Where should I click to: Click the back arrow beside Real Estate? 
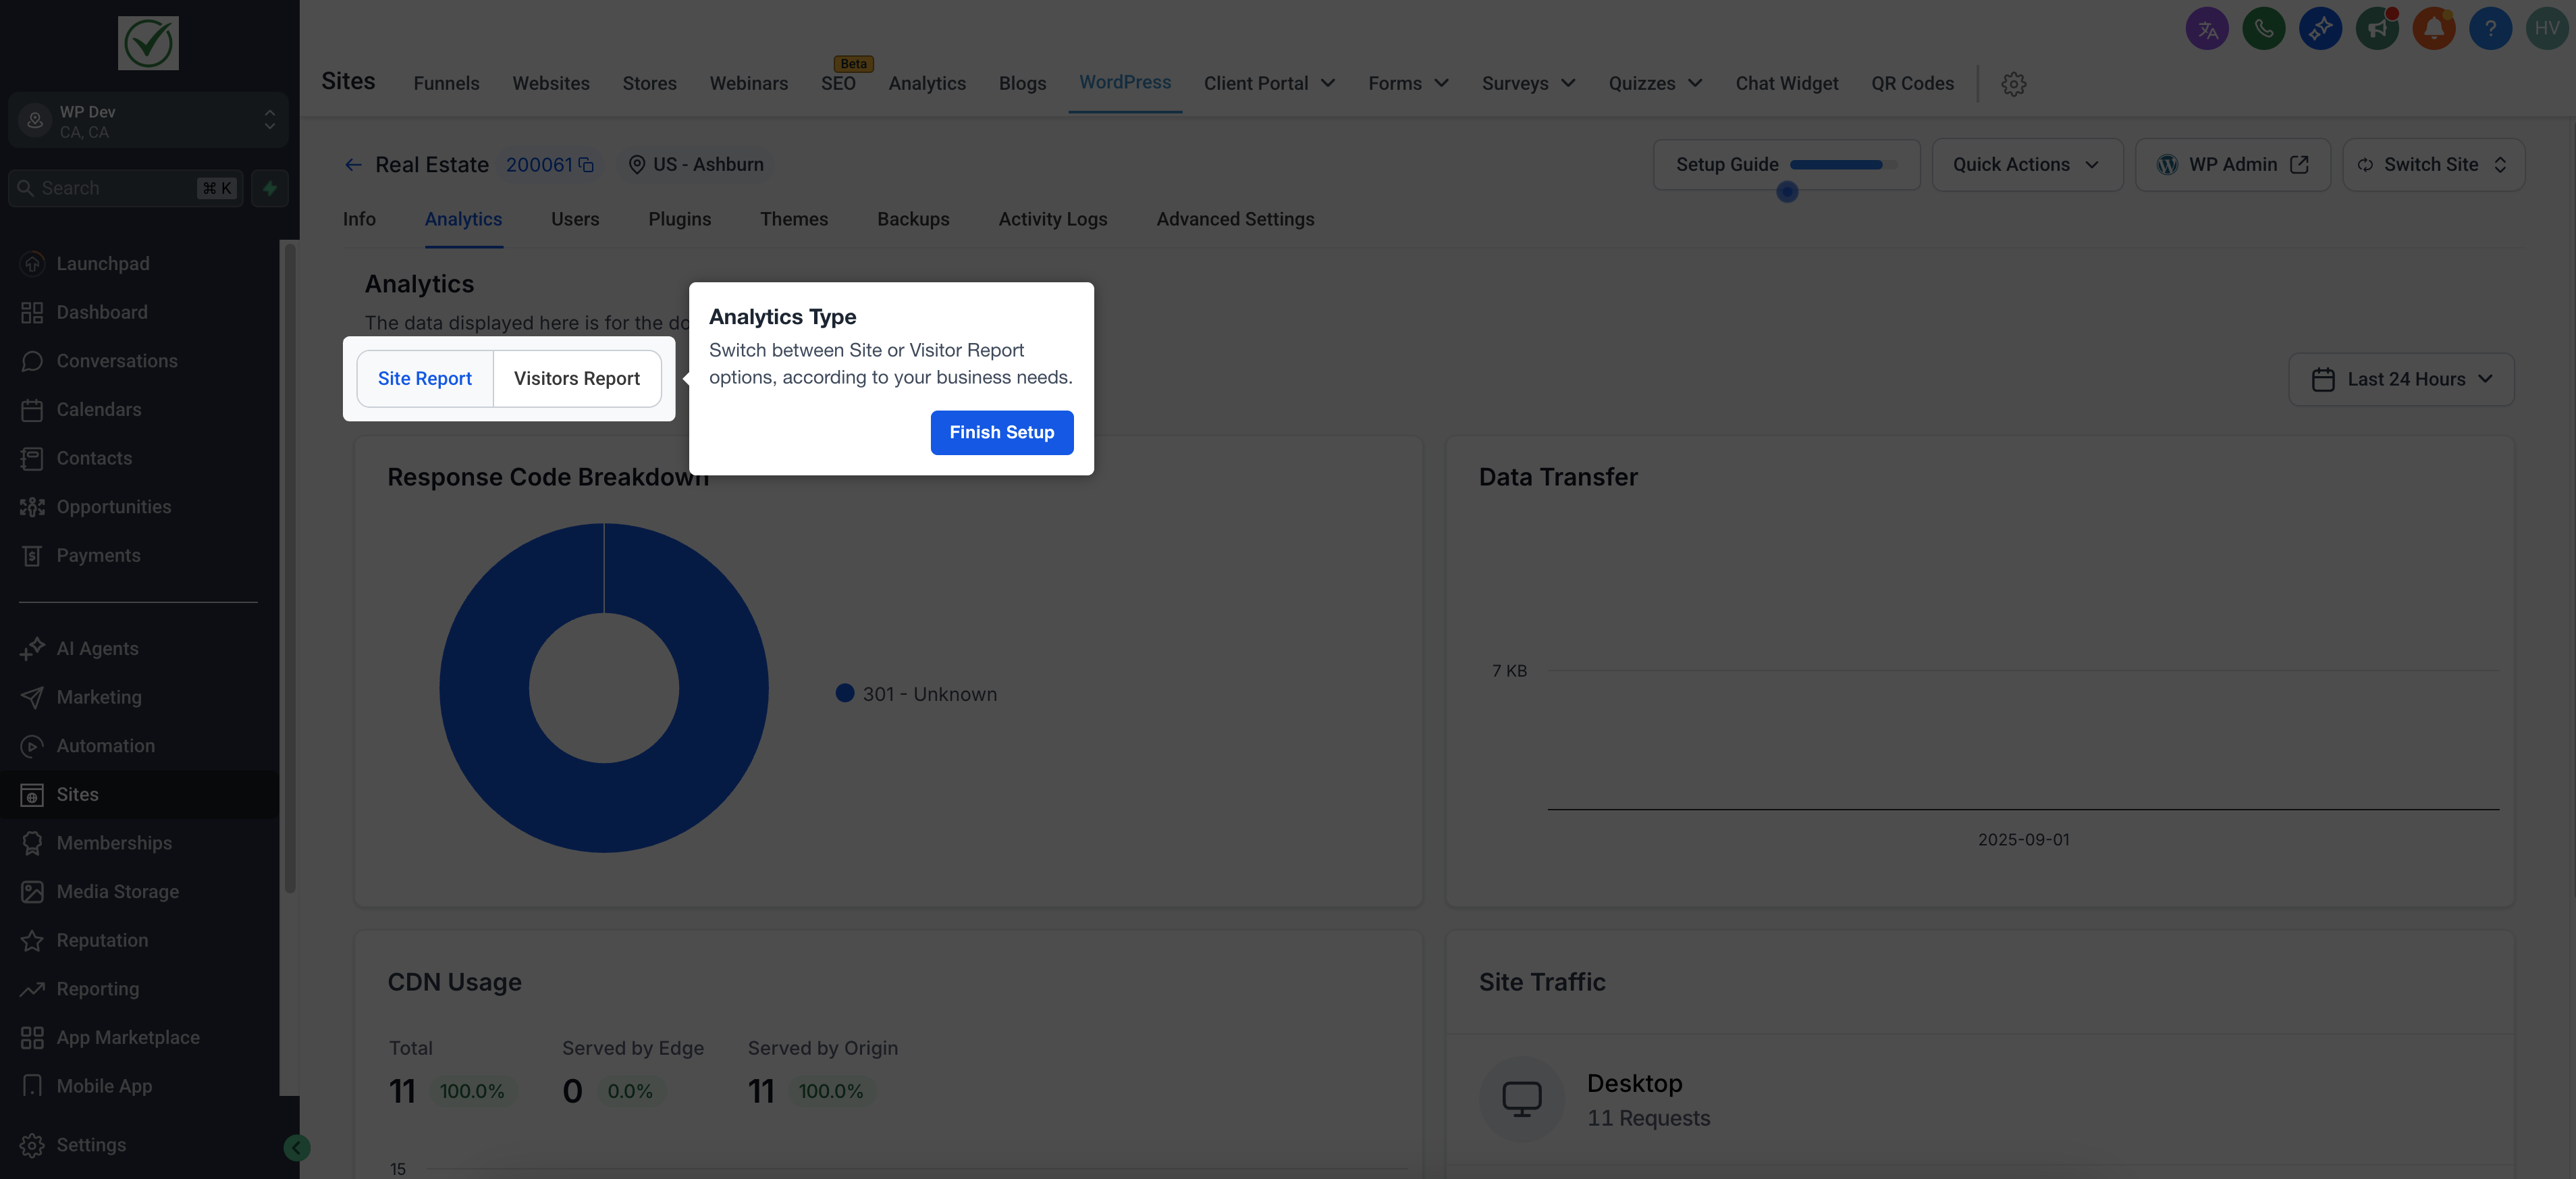click(x=353, y=165)
